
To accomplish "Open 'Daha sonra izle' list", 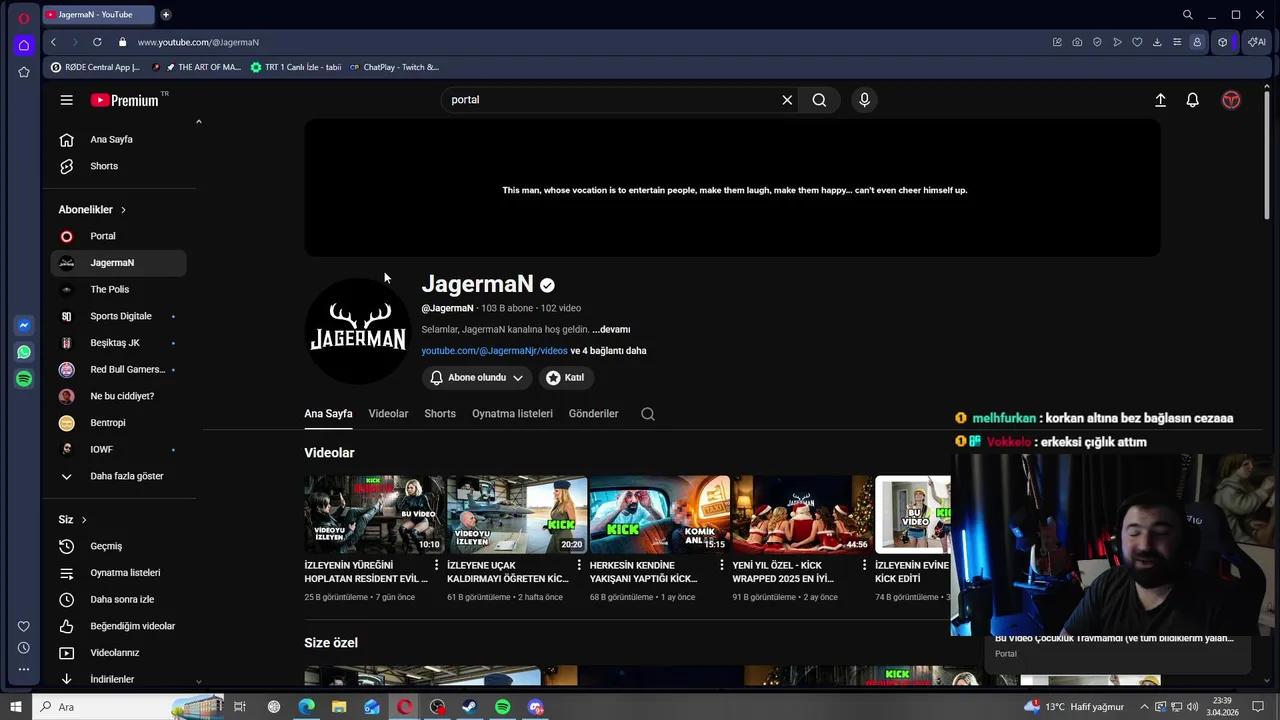I will (x=118, y=599).
